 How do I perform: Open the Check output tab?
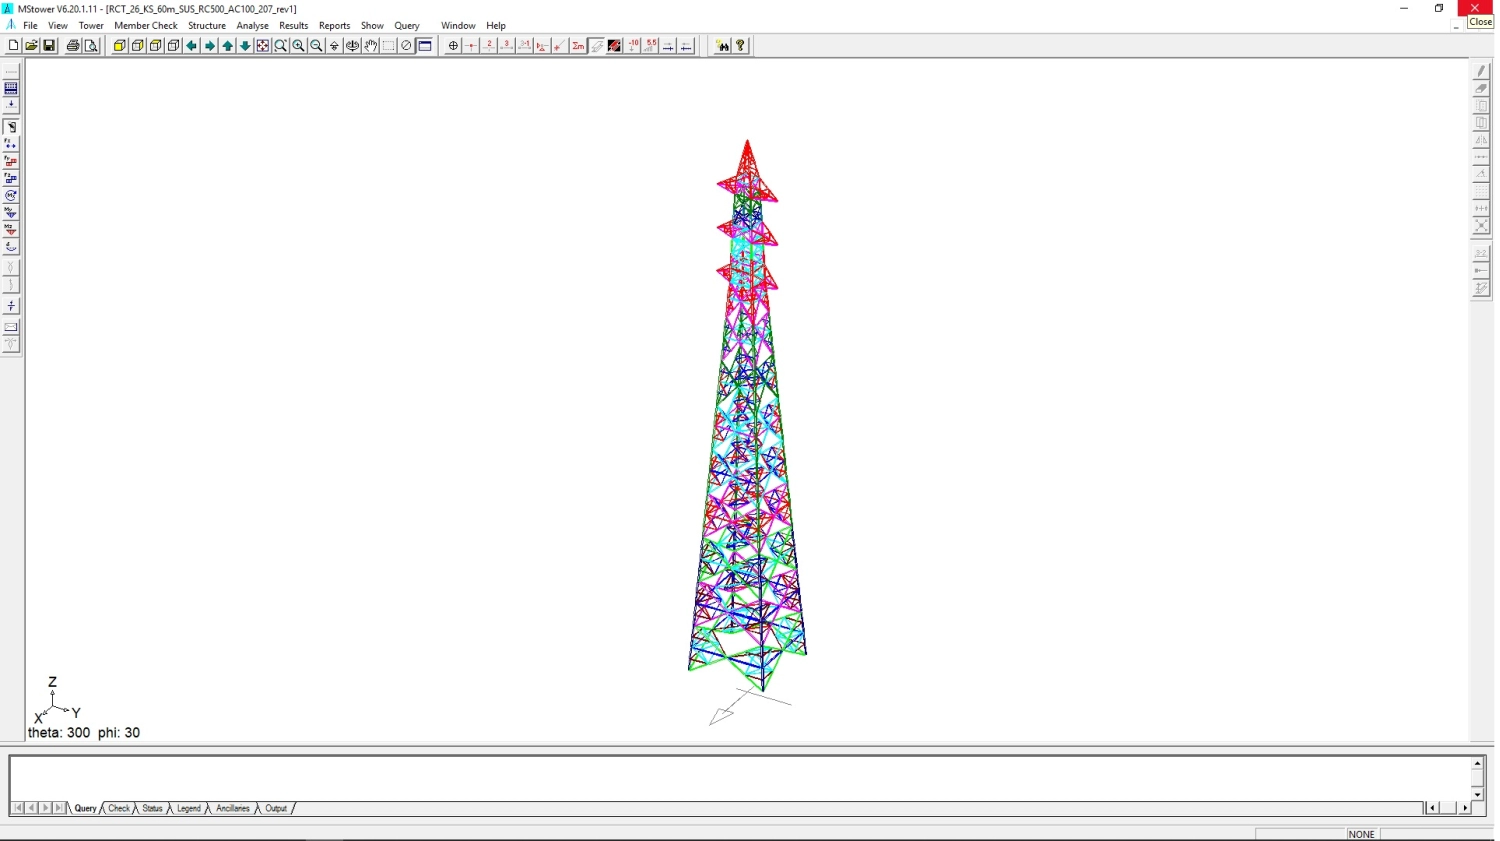[119, 808]
